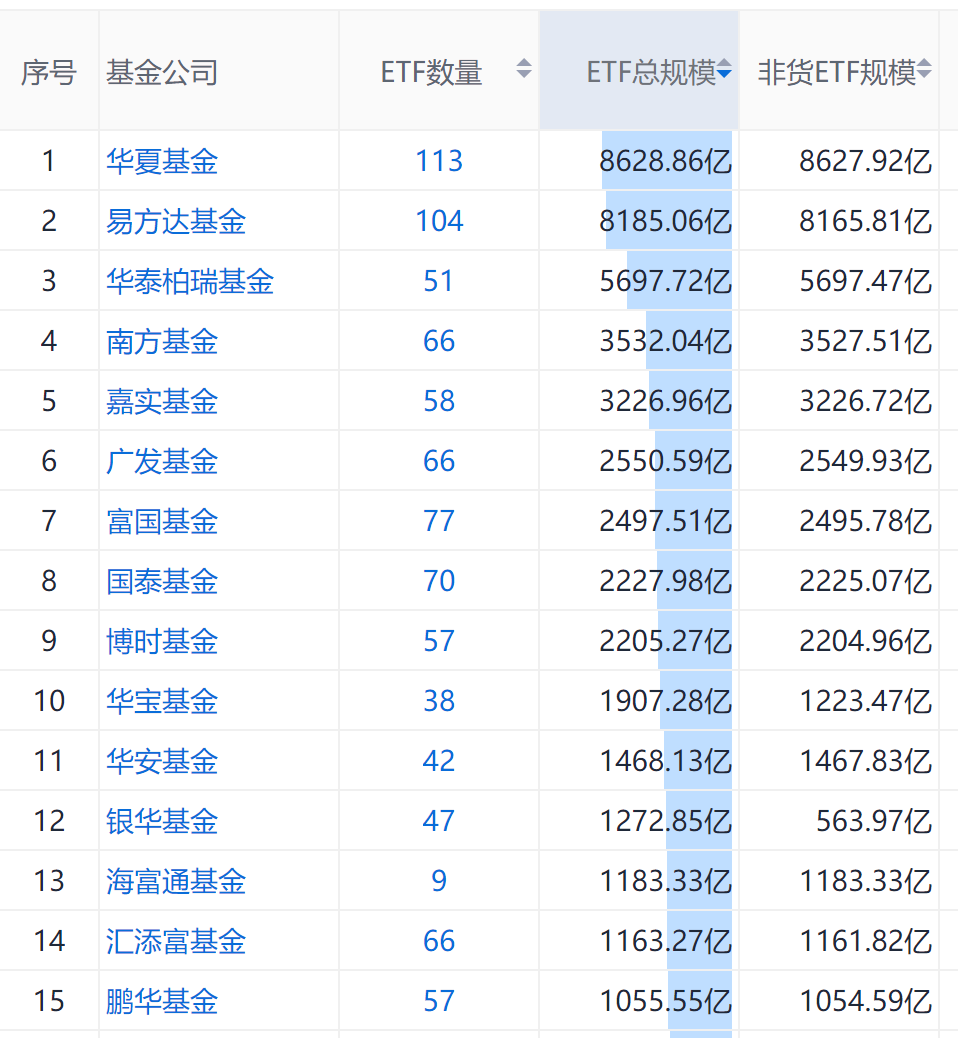This screenshot has height=1038, width=958.
Task: Open 华夏基金 company link
Action: coord(162,161)
